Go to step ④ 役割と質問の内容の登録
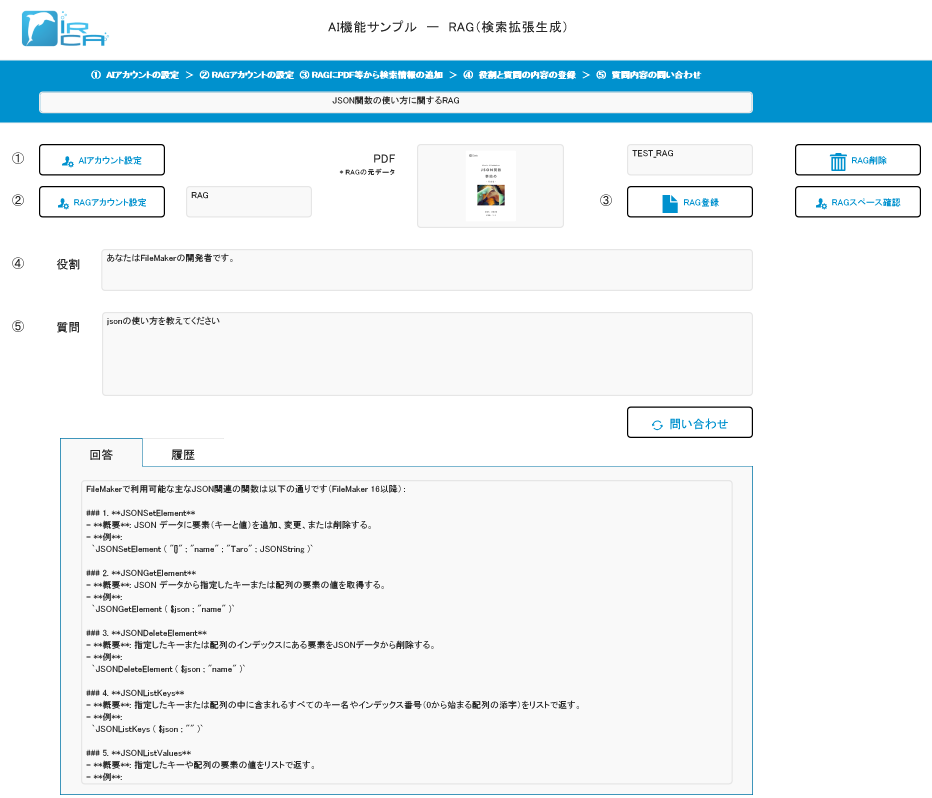Image resolution: width=932 pixels, height=798 pixels. tap(519, 75)
